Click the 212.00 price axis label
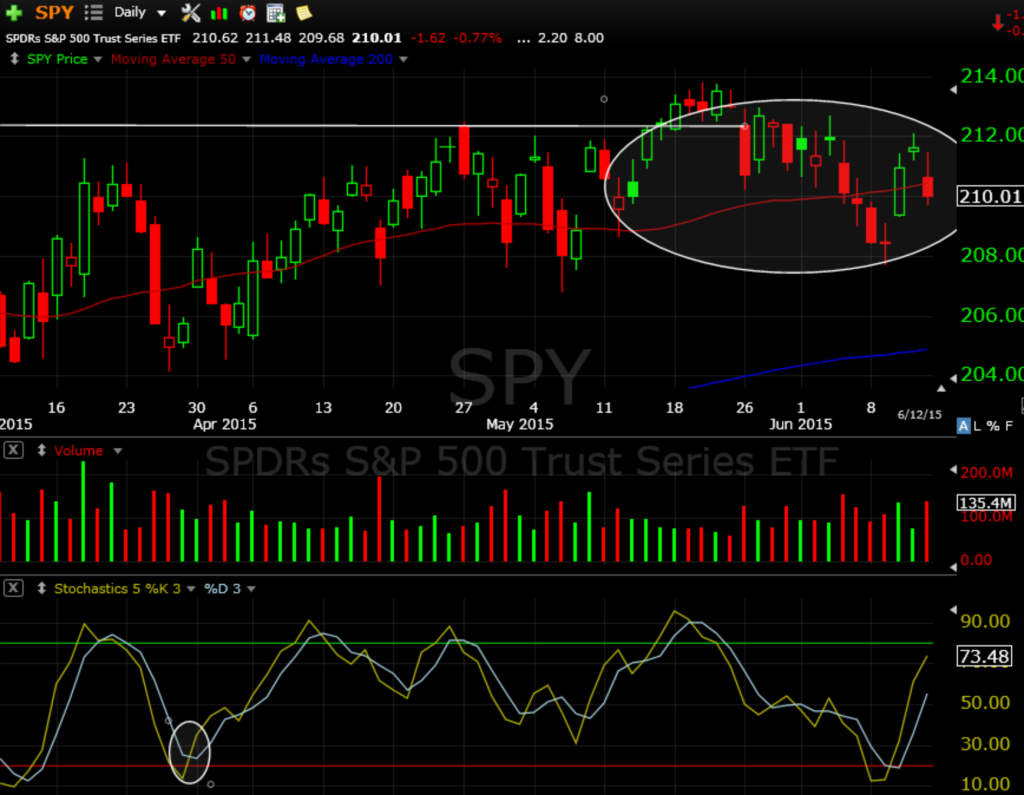 tap(991, 135)
